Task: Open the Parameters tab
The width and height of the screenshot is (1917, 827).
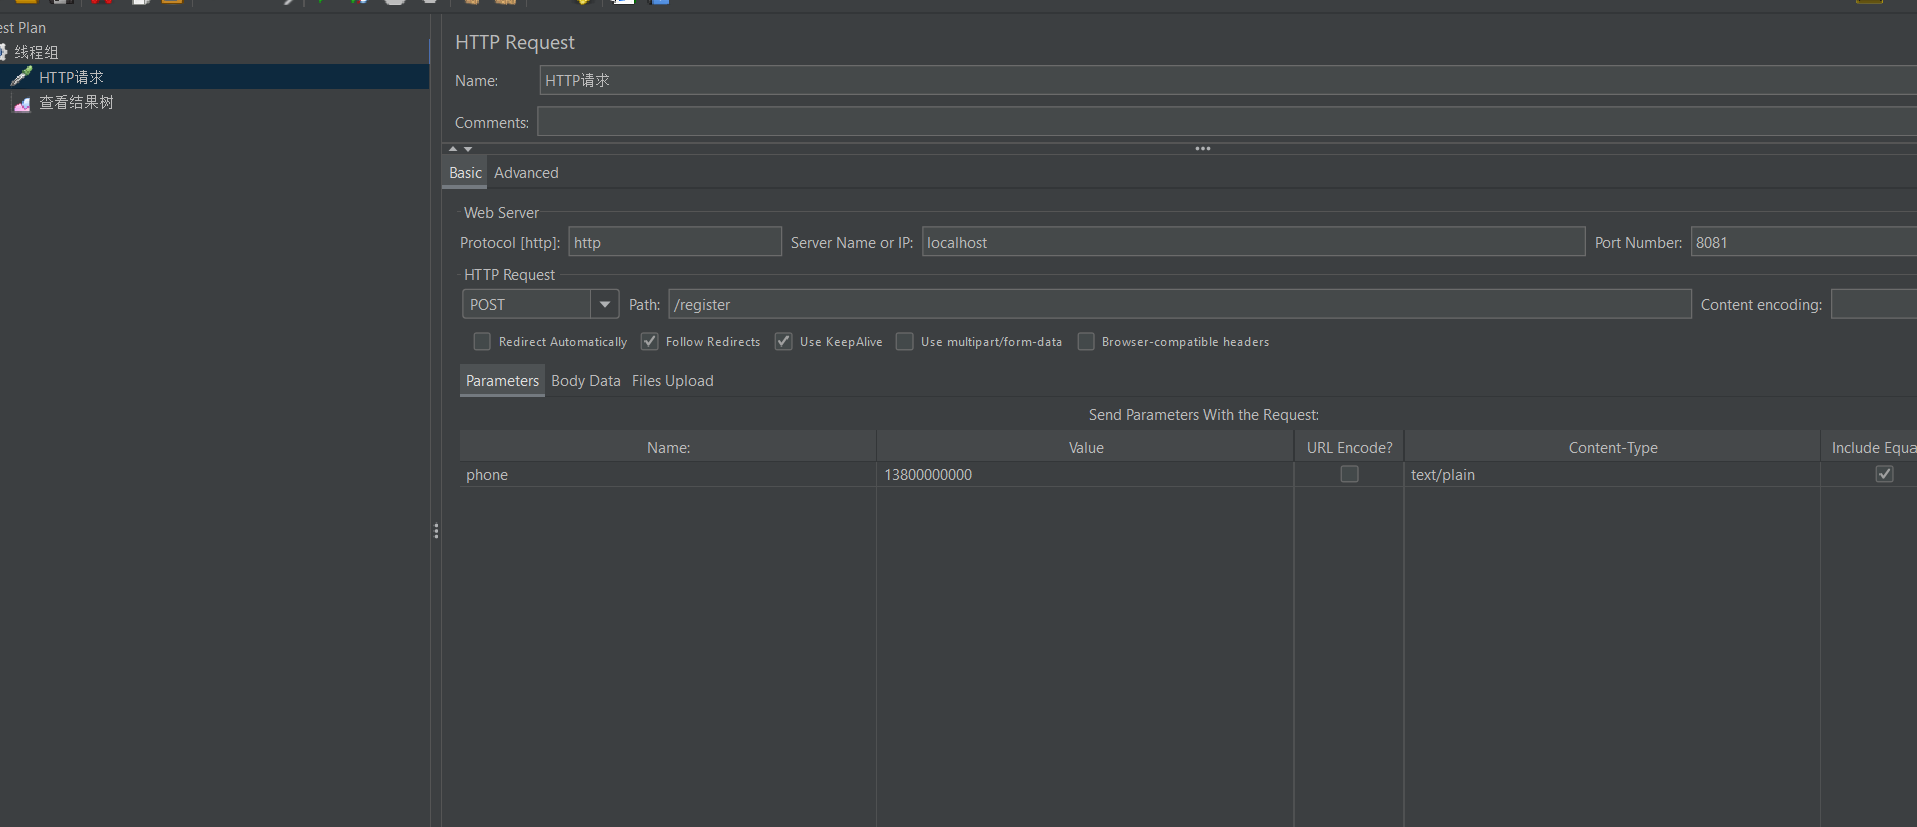Action: [502, 381]
